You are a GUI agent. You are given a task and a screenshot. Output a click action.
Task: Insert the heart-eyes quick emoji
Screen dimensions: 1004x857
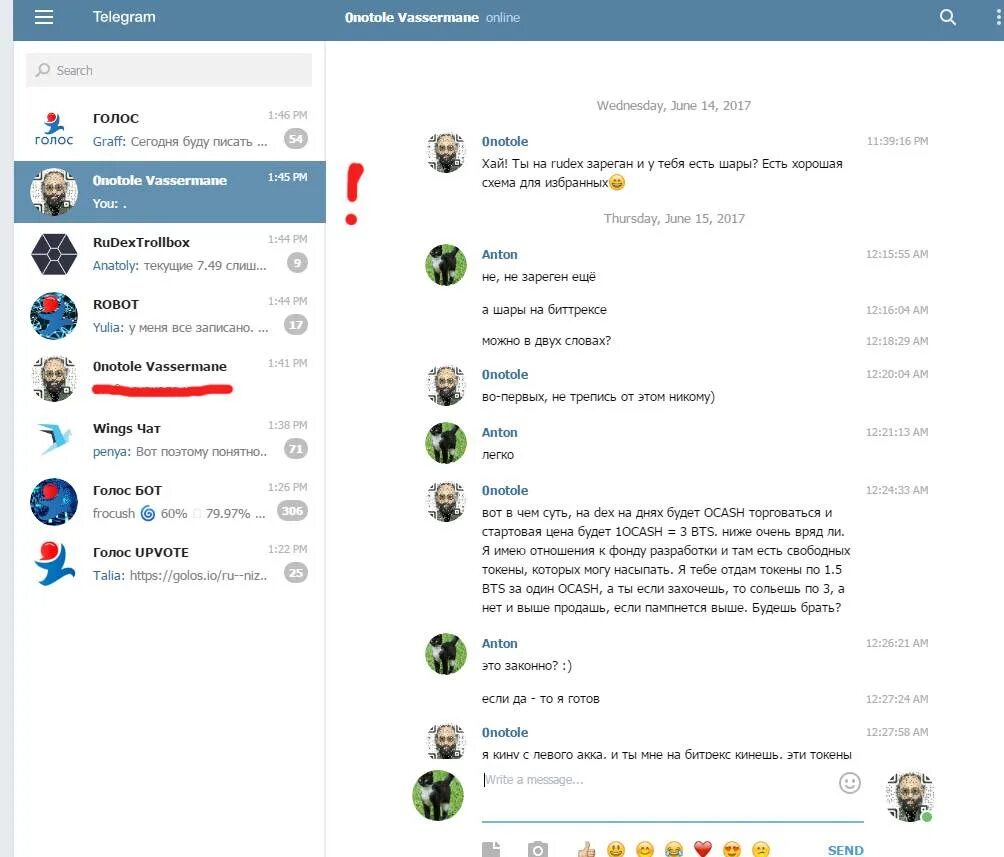coord(731,850)
